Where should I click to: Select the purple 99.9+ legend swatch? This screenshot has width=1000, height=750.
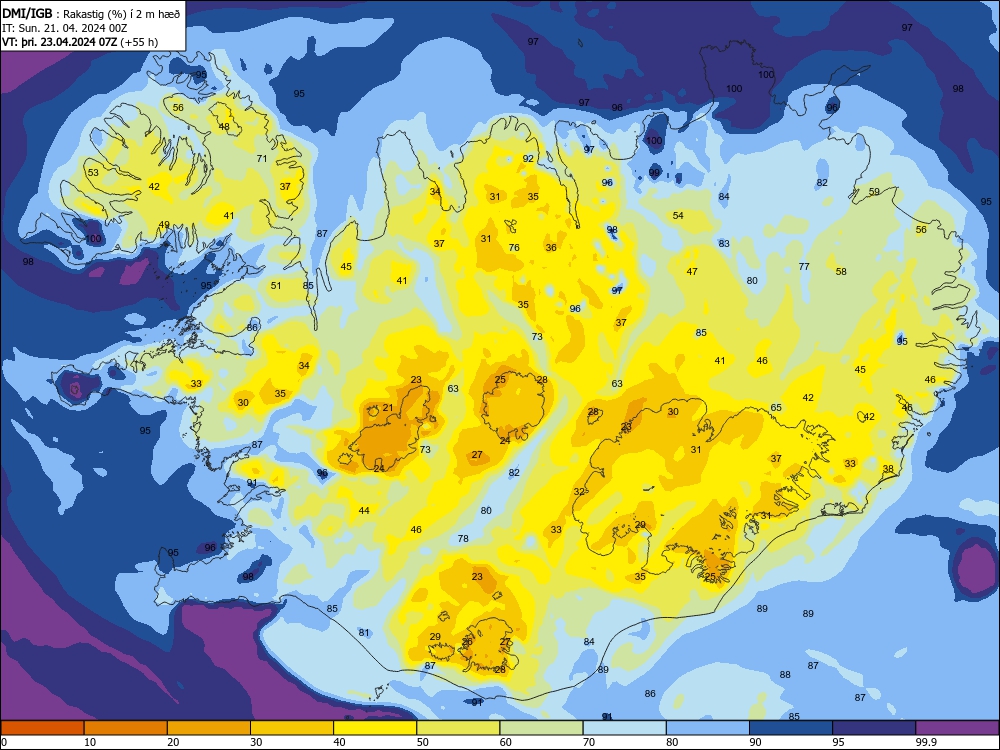tap(957, 728)
